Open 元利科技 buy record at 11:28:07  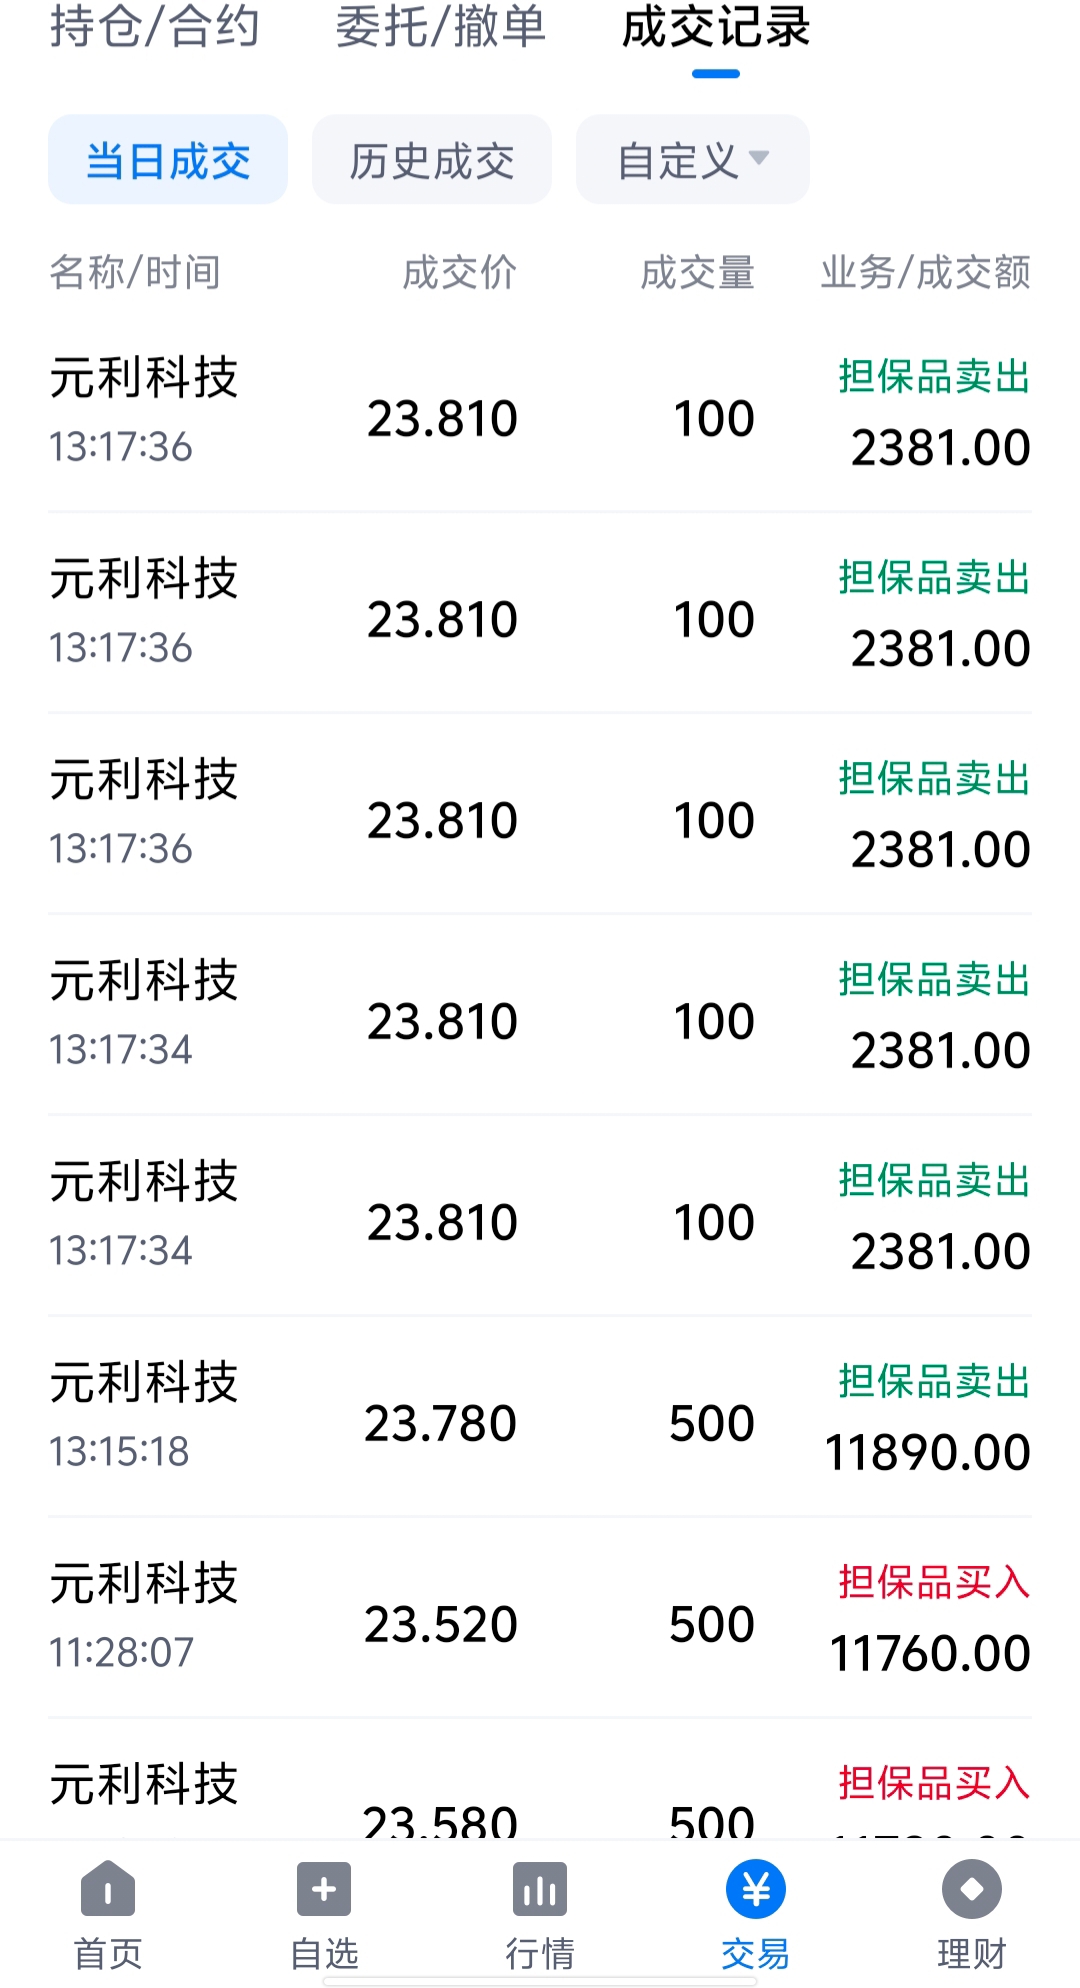coord(540,1618)
